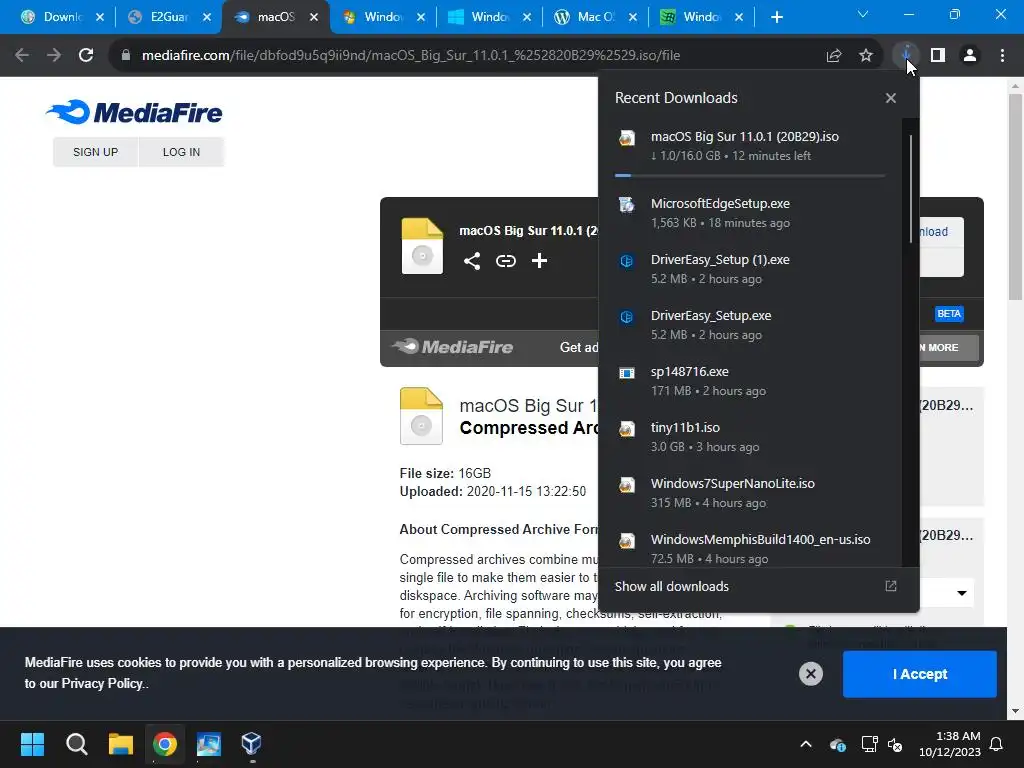Open the Windows Start menu
The width and height of the screenshot is (1024, 768).
point(32,744)
